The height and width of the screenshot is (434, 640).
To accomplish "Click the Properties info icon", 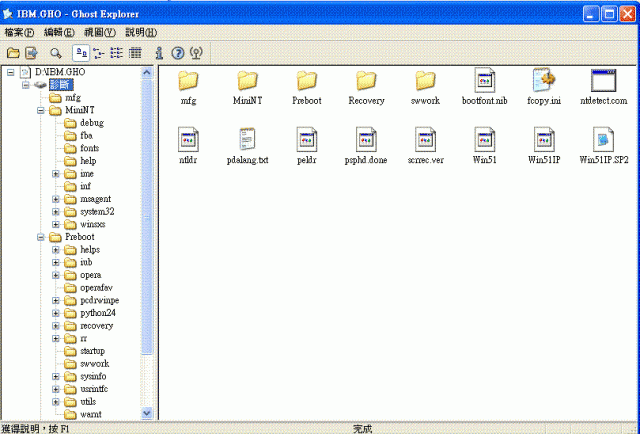I will pyautogui.click(x=159, y=53).
